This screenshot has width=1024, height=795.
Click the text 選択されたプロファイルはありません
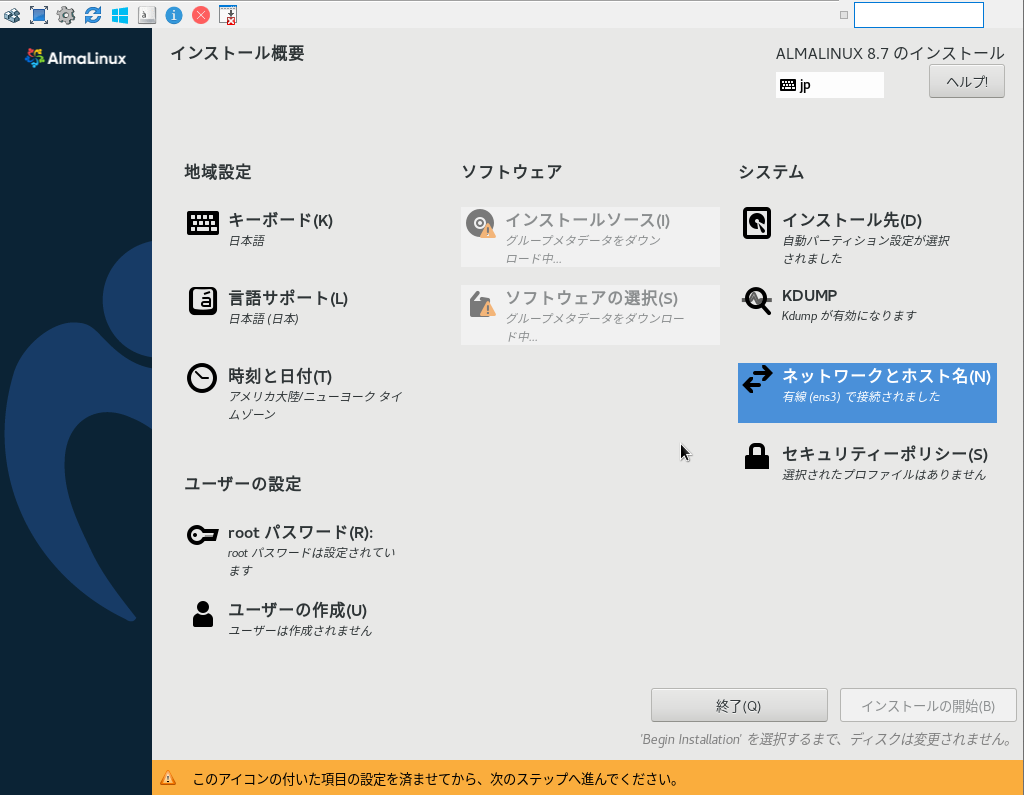point(884,474)
